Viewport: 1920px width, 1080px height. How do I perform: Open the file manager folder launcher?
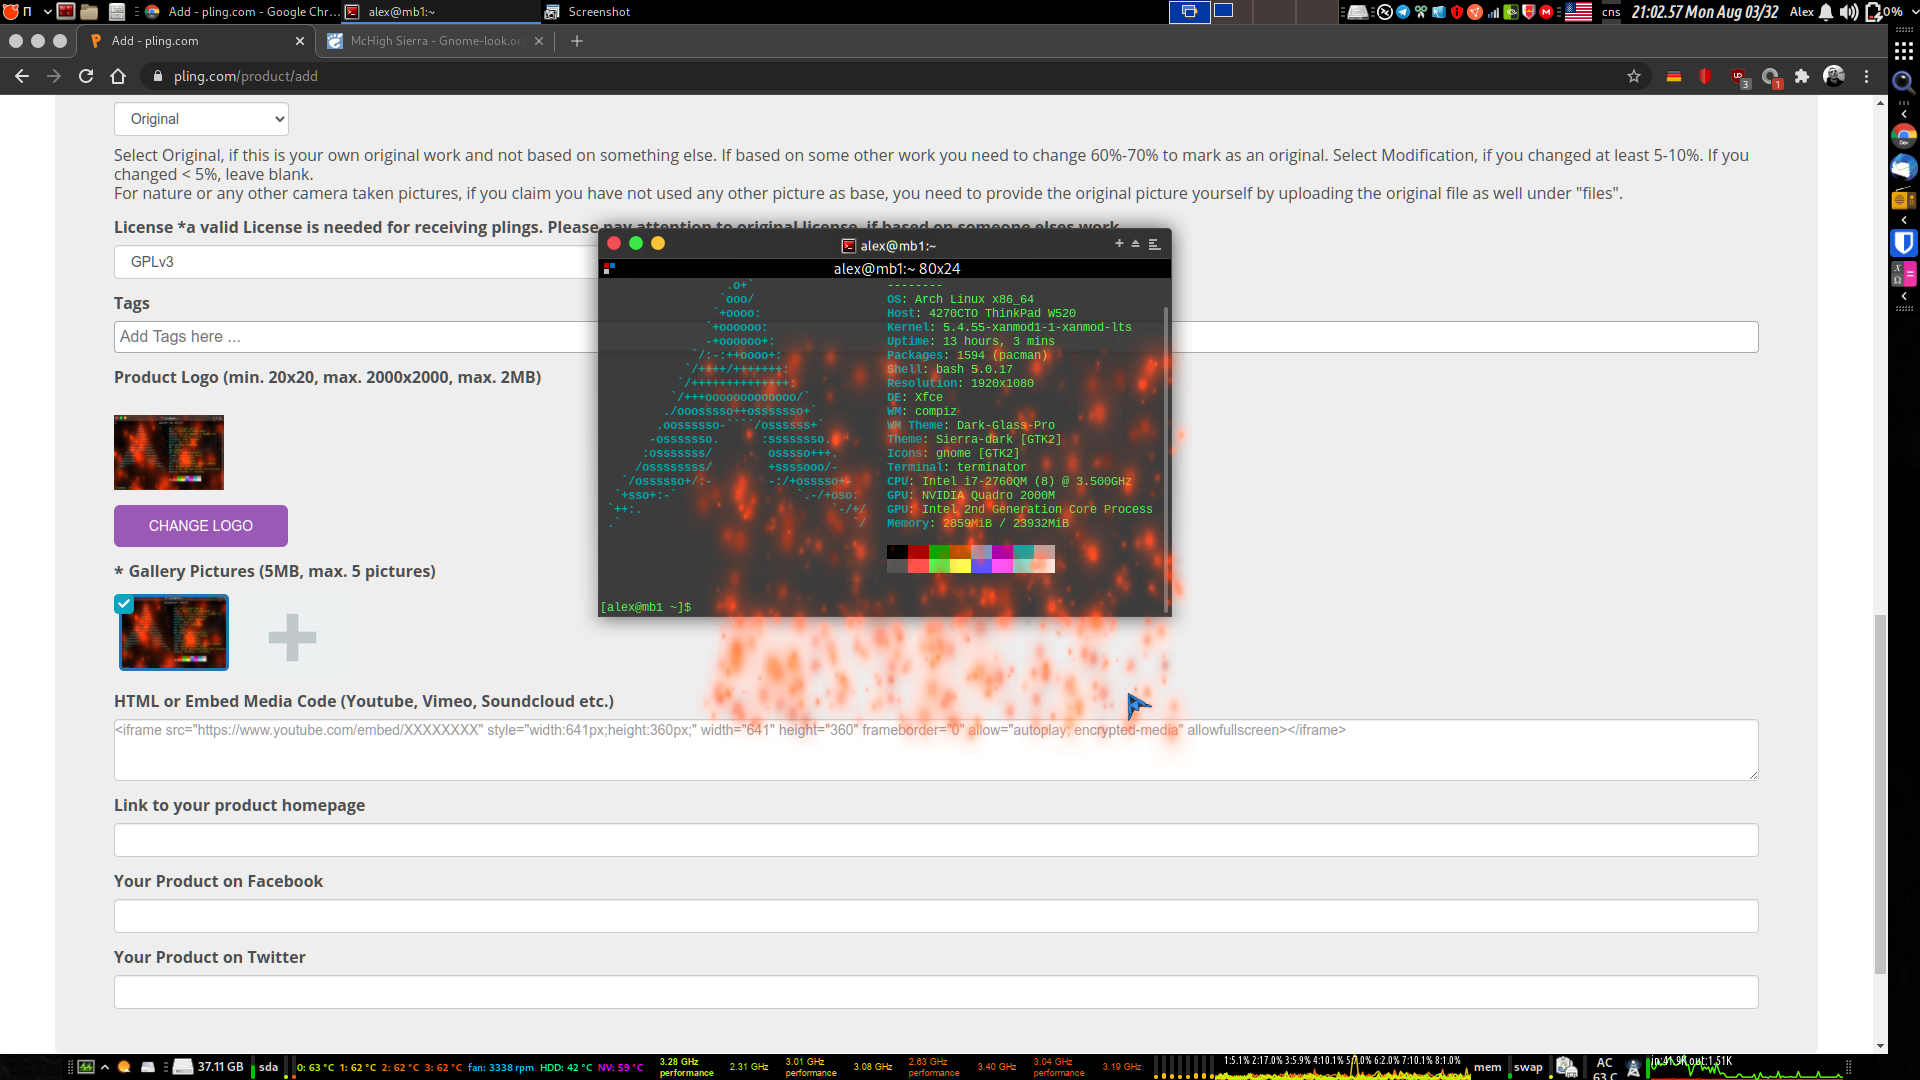pos(89,12)
